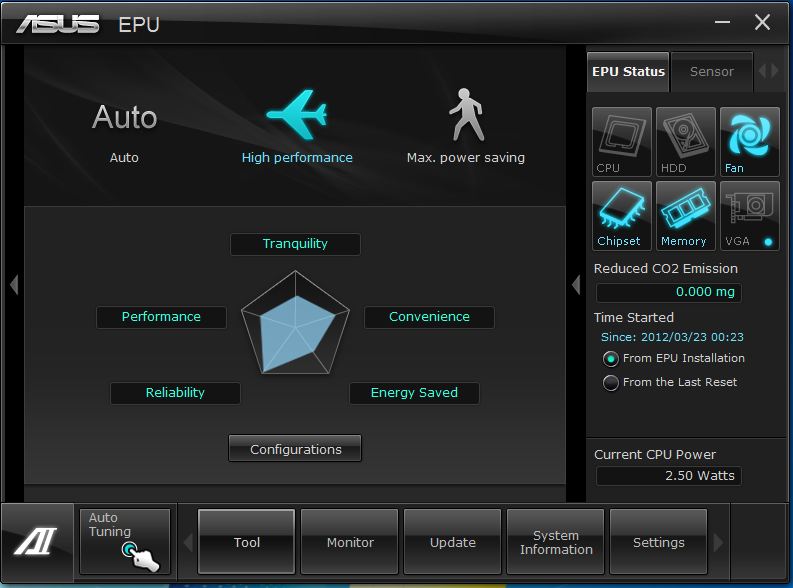The width and height of the screenshot is (793, 588).
Task: Close the EPU window
Action: point(762,22)
